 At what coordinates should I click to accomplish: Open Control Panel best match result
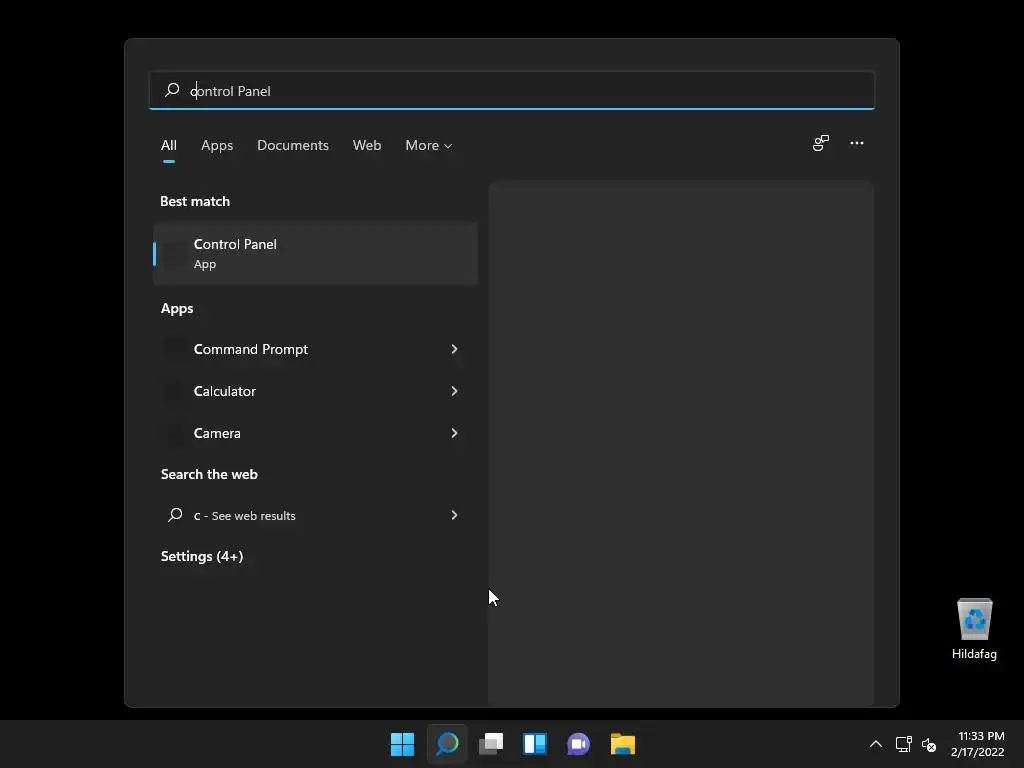click(315, 253)
